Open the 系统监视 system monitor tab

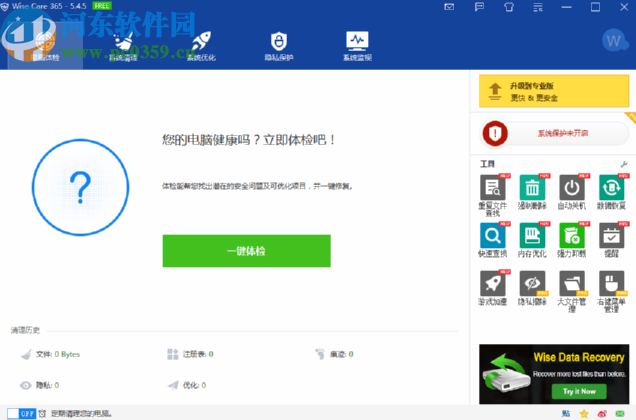click(357, 46)
